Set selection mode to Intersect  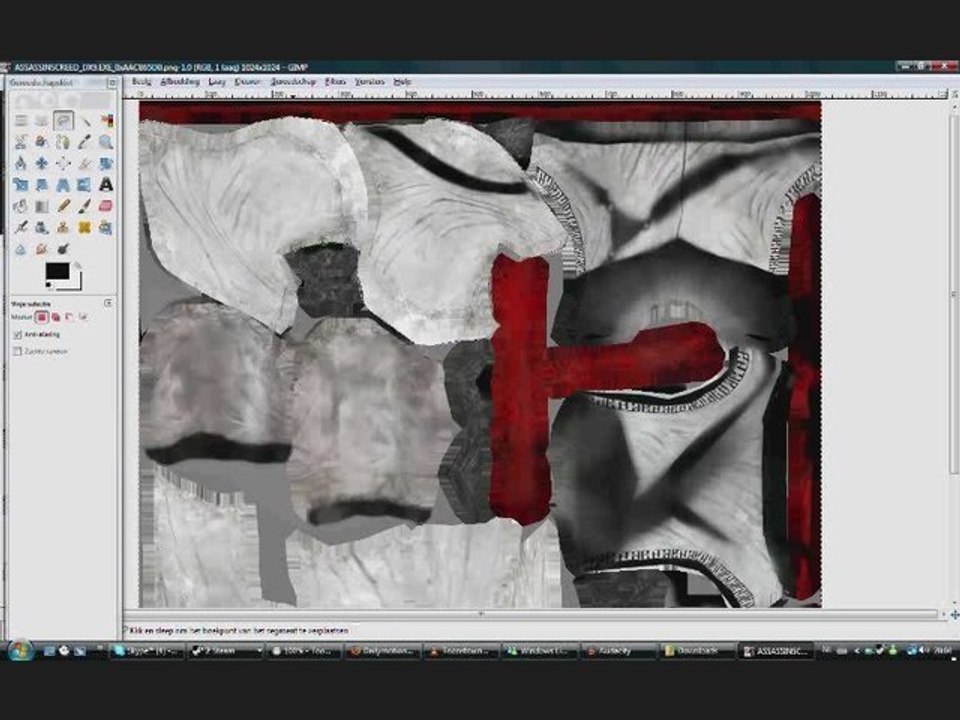pos(83,317)
